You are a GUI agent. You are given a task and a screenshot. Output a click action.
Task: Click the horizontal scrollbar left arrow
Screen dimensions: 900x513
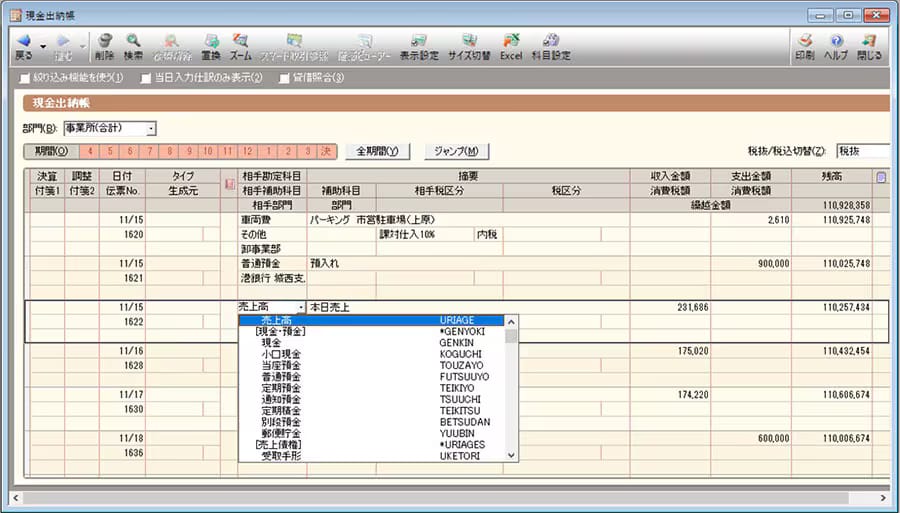pyautogui.click(x=16, y=498)
